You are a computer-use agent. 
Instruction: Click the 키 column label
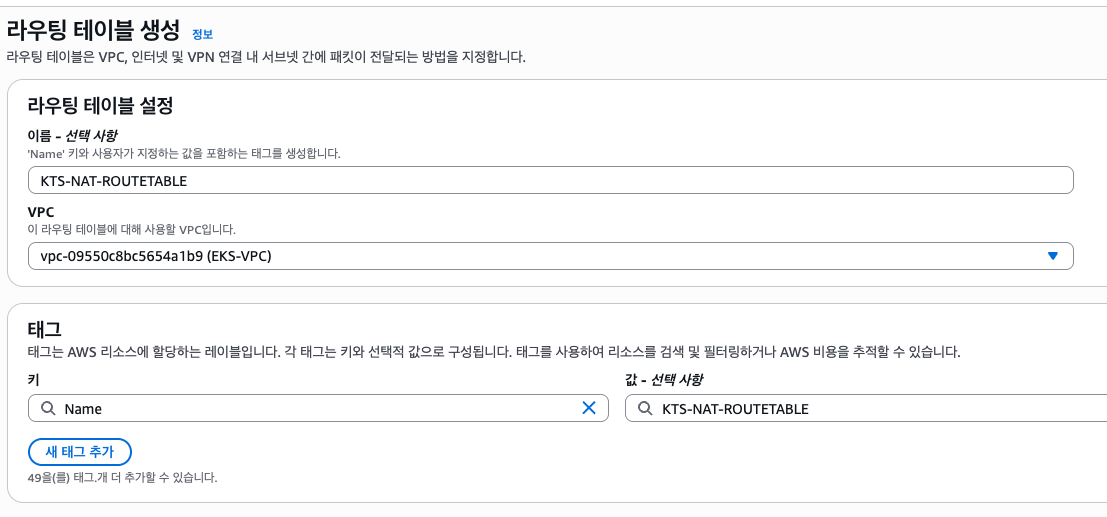[33, 380]
